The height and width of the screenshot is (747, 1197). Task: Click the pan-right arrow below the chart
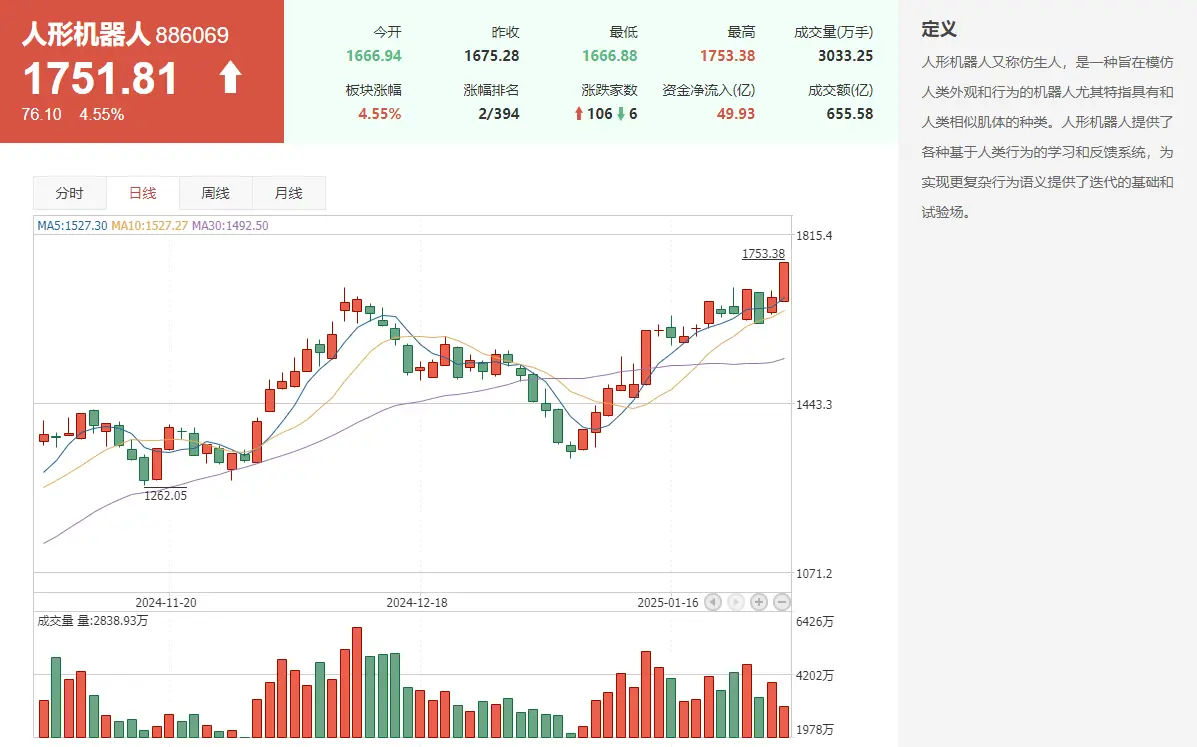(x=736, y=602)
